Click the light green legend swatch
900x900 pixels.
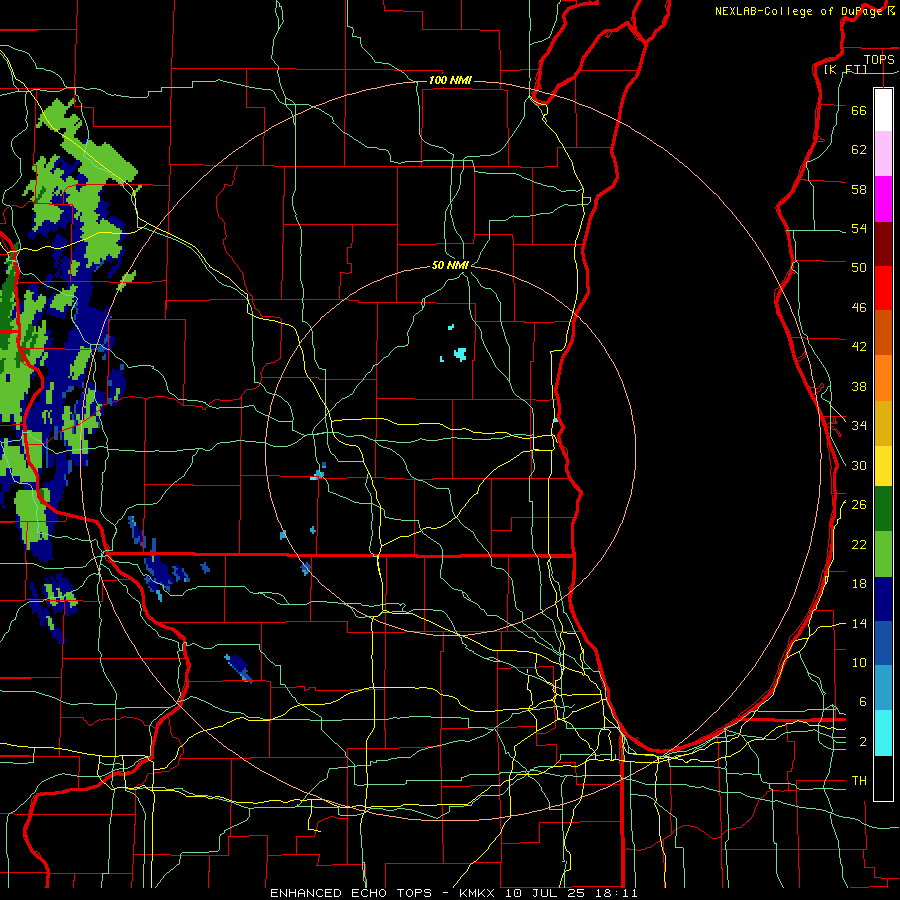coord(883,554)
